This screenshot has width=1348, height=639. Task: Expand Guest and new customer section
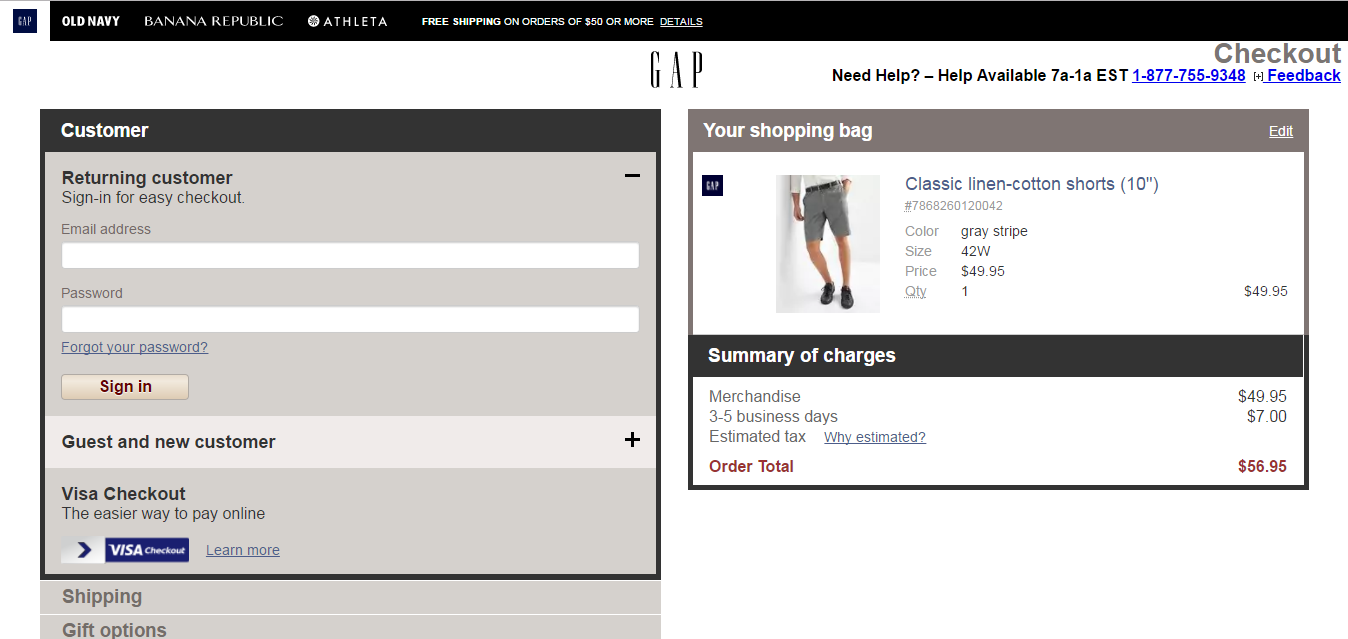(632, 440)
